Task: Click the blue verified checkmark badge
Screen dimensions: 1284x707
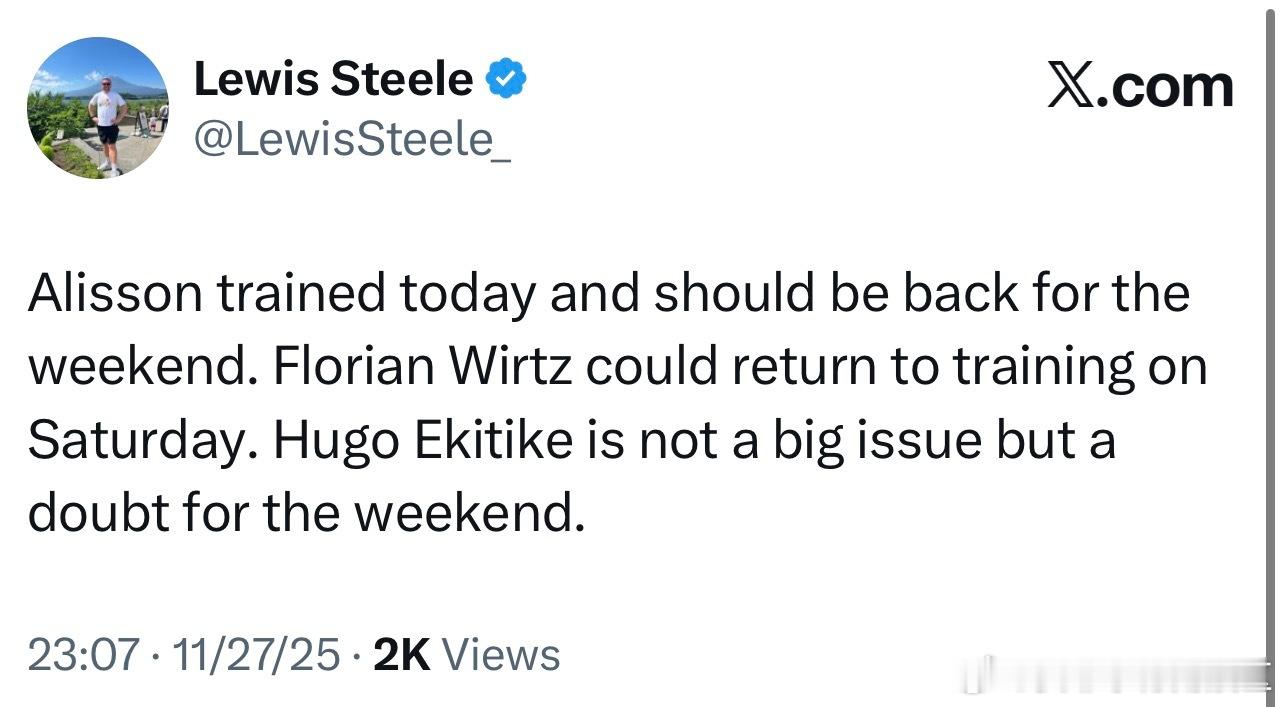Action: (x=506, y=80)
